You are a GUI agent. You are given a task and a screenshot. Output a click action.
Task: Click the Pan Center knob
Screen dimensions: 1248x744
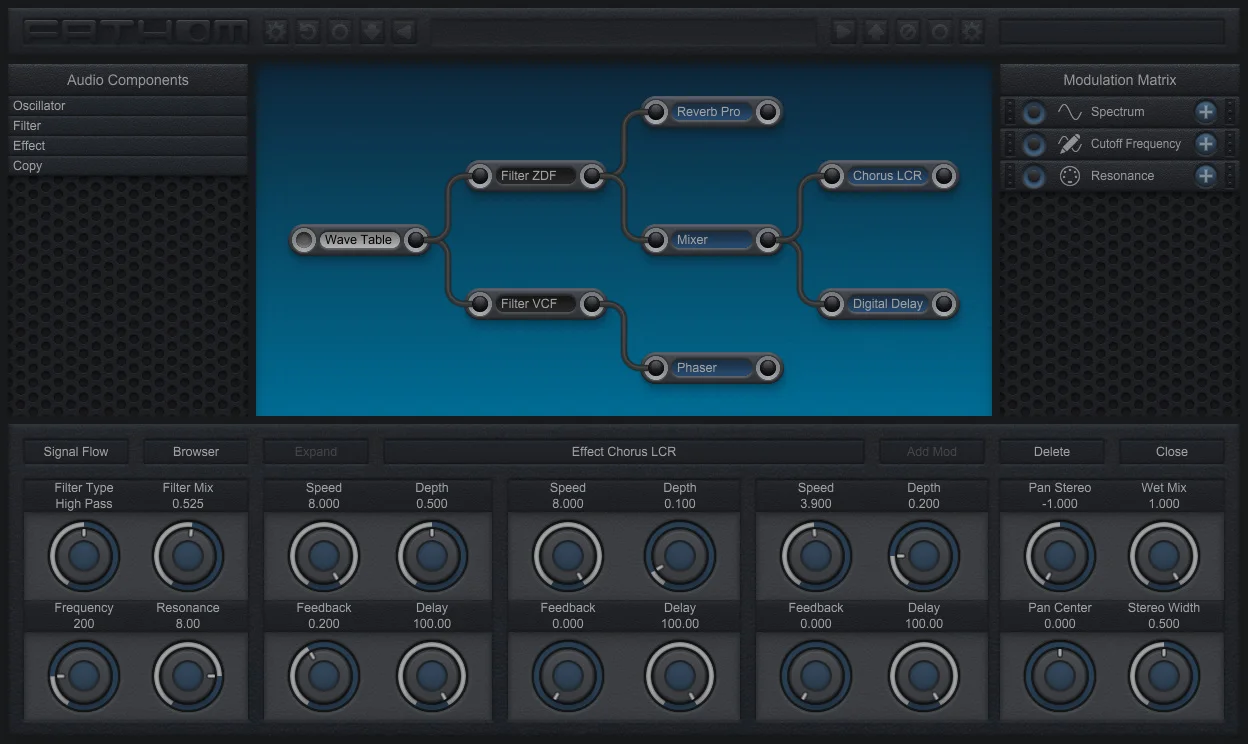click(1060, 676)
